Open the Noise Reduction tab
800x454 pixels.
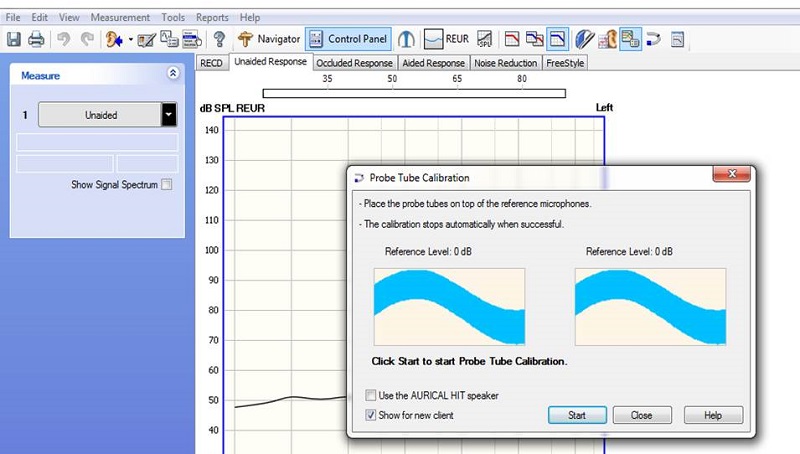pos(506,63)
